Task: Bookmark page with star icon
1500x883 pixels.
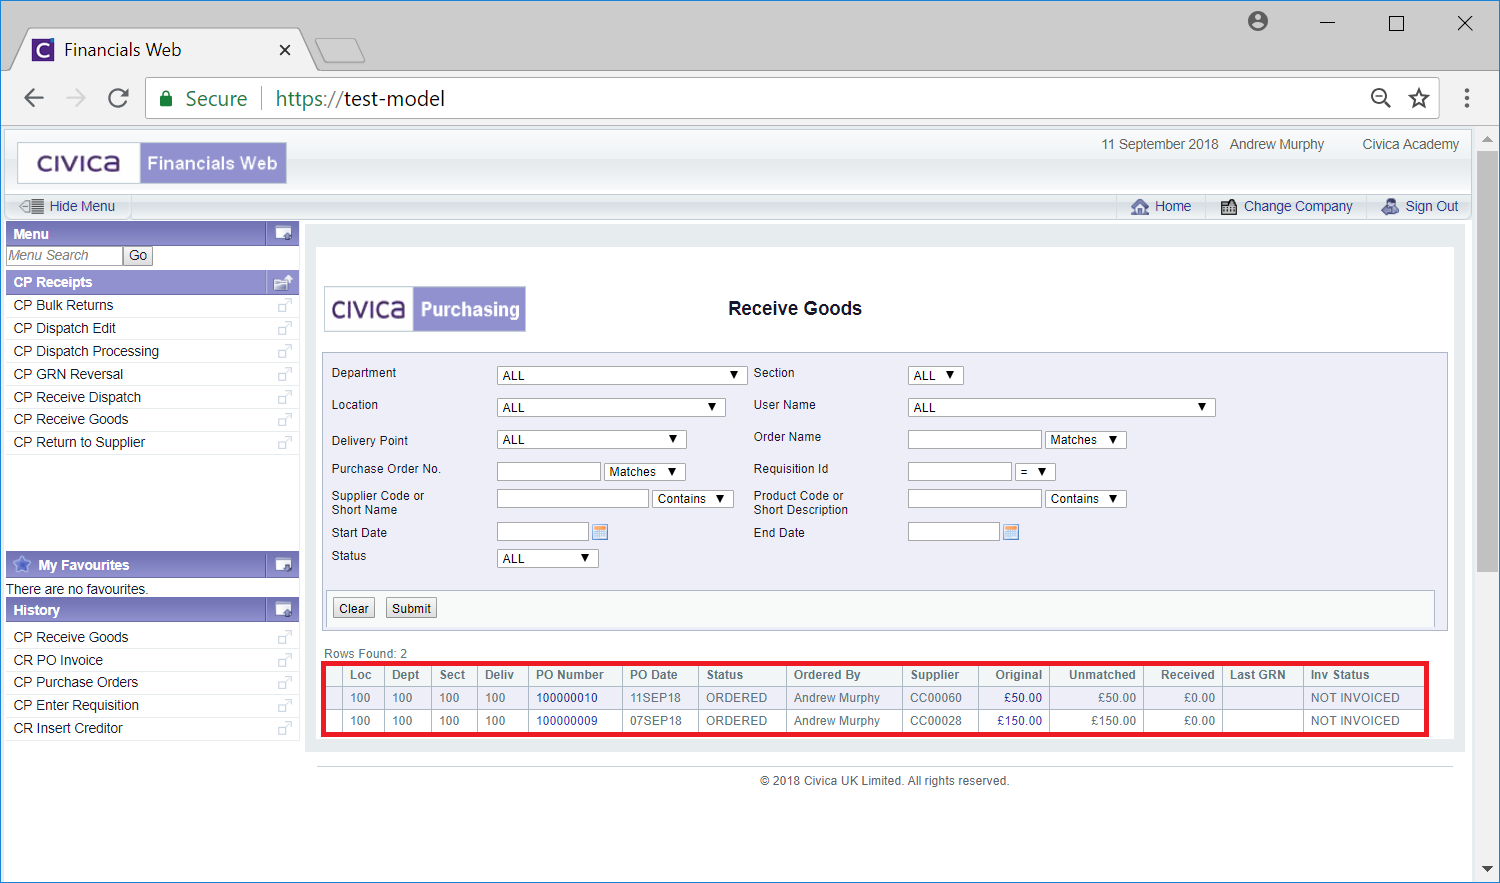Action: coord(1419,98)
